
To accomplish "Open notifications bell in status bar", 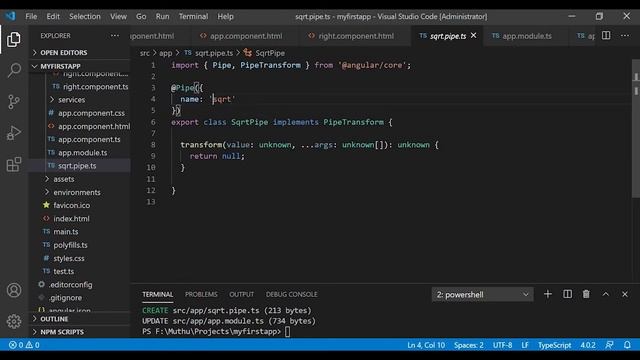I will pos(627,345).
